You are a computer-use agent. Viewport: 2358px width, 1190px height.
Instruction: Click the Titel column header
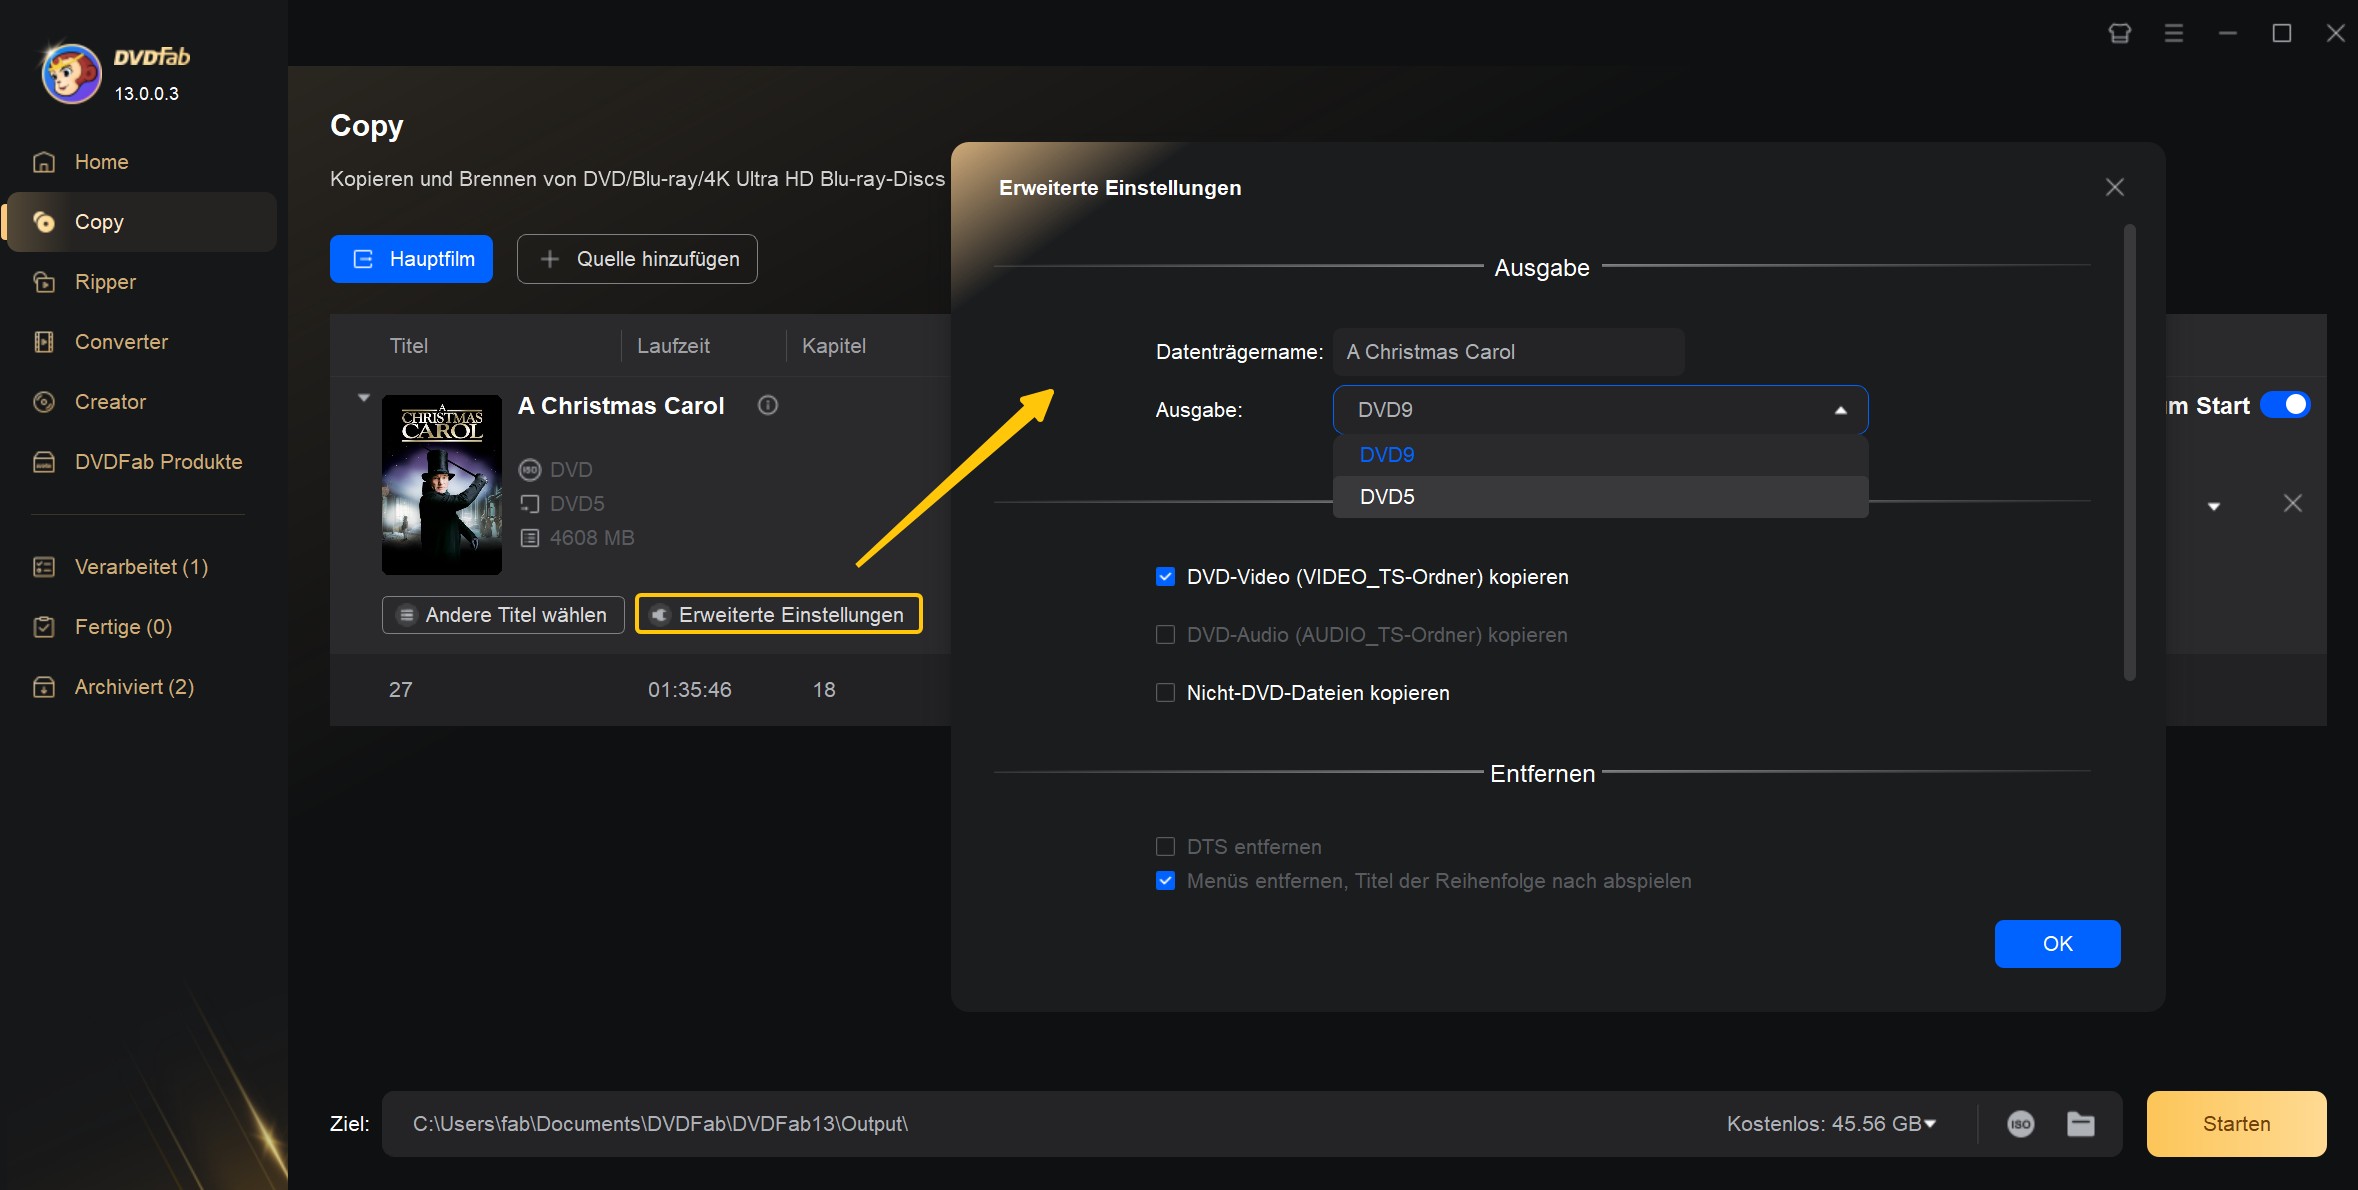click(x=409, y=346)
